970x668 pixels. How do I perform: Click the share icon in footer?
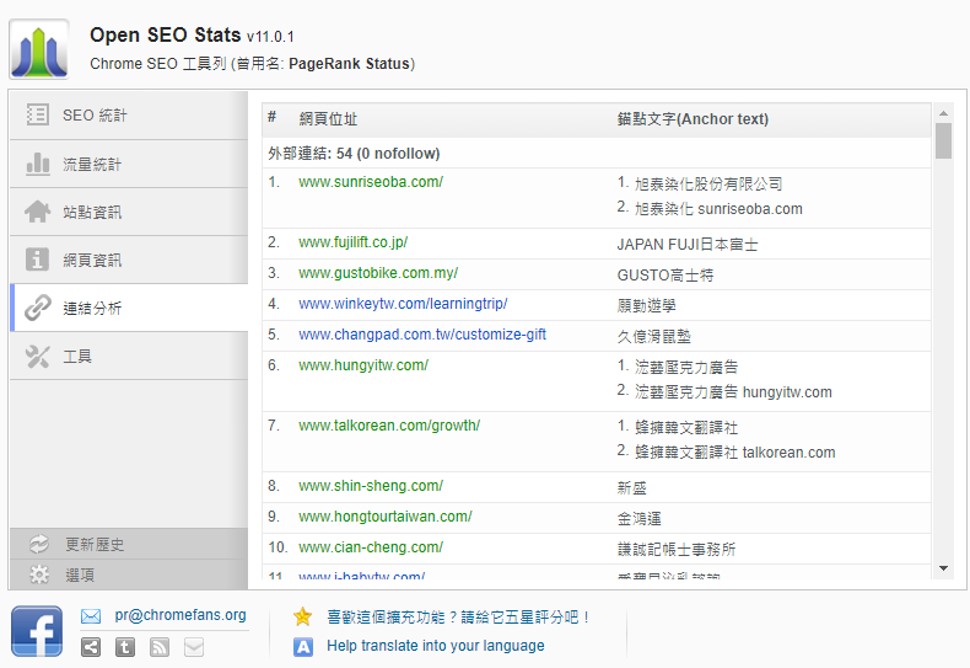tap(90, 648)
